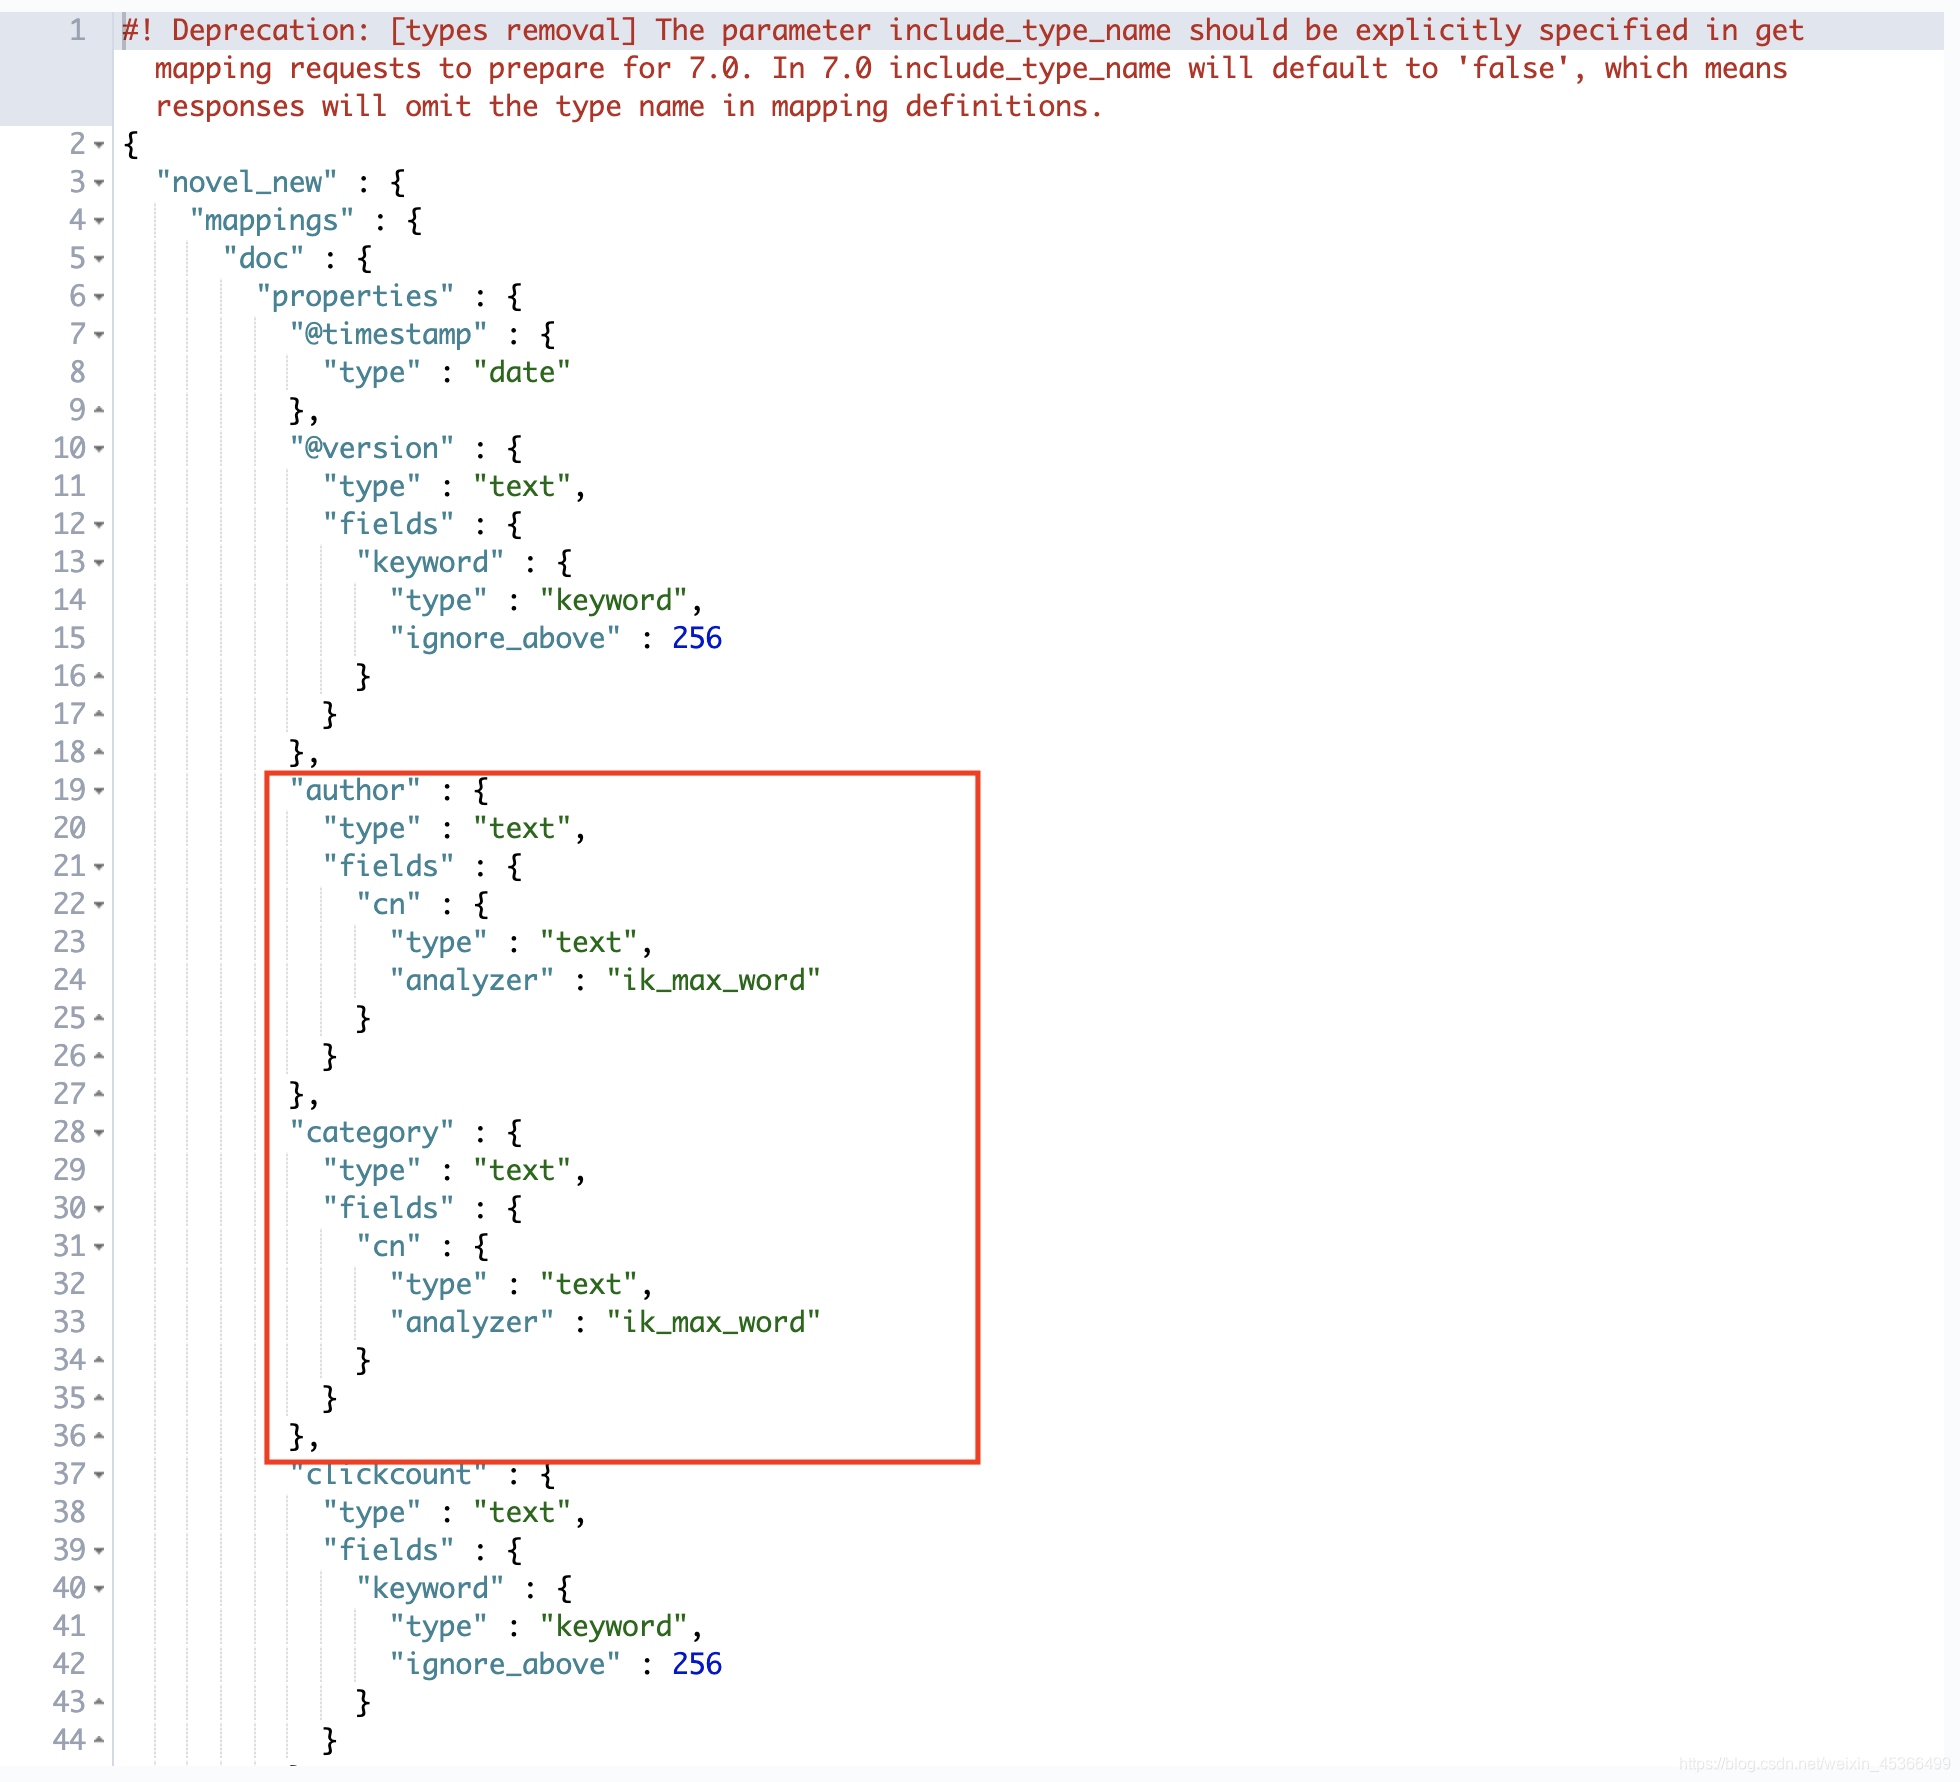
Task: Fold the "category" mapping on line 28
Action: tap(99, 1133)
